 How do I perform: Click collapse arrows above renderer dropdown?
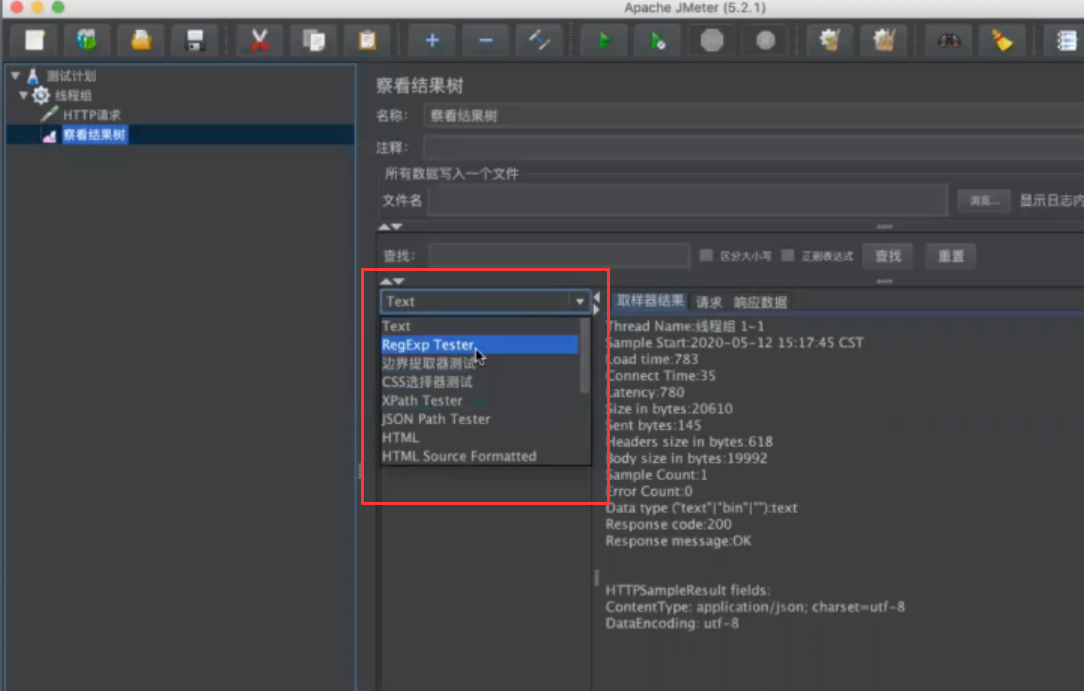tap(392, 281)
